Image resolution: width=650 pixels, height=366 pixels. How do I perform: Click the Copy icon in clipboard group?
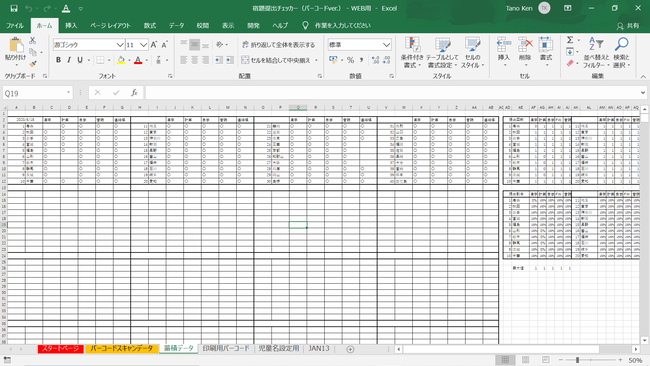33,52
